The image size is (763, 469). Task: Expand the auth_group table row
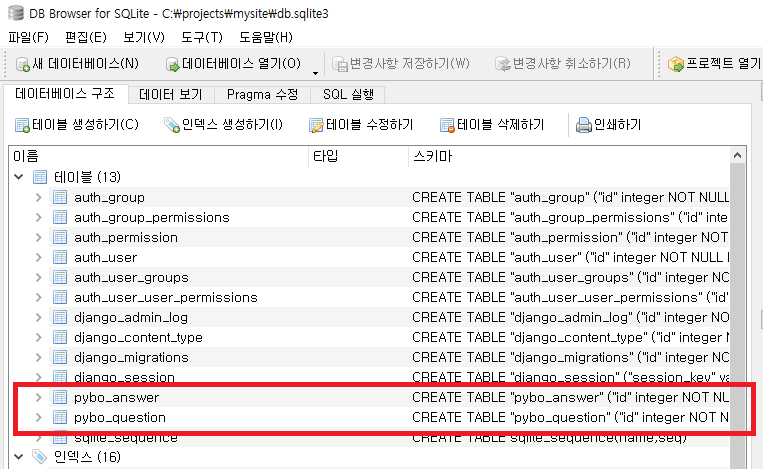click(38, 197)
